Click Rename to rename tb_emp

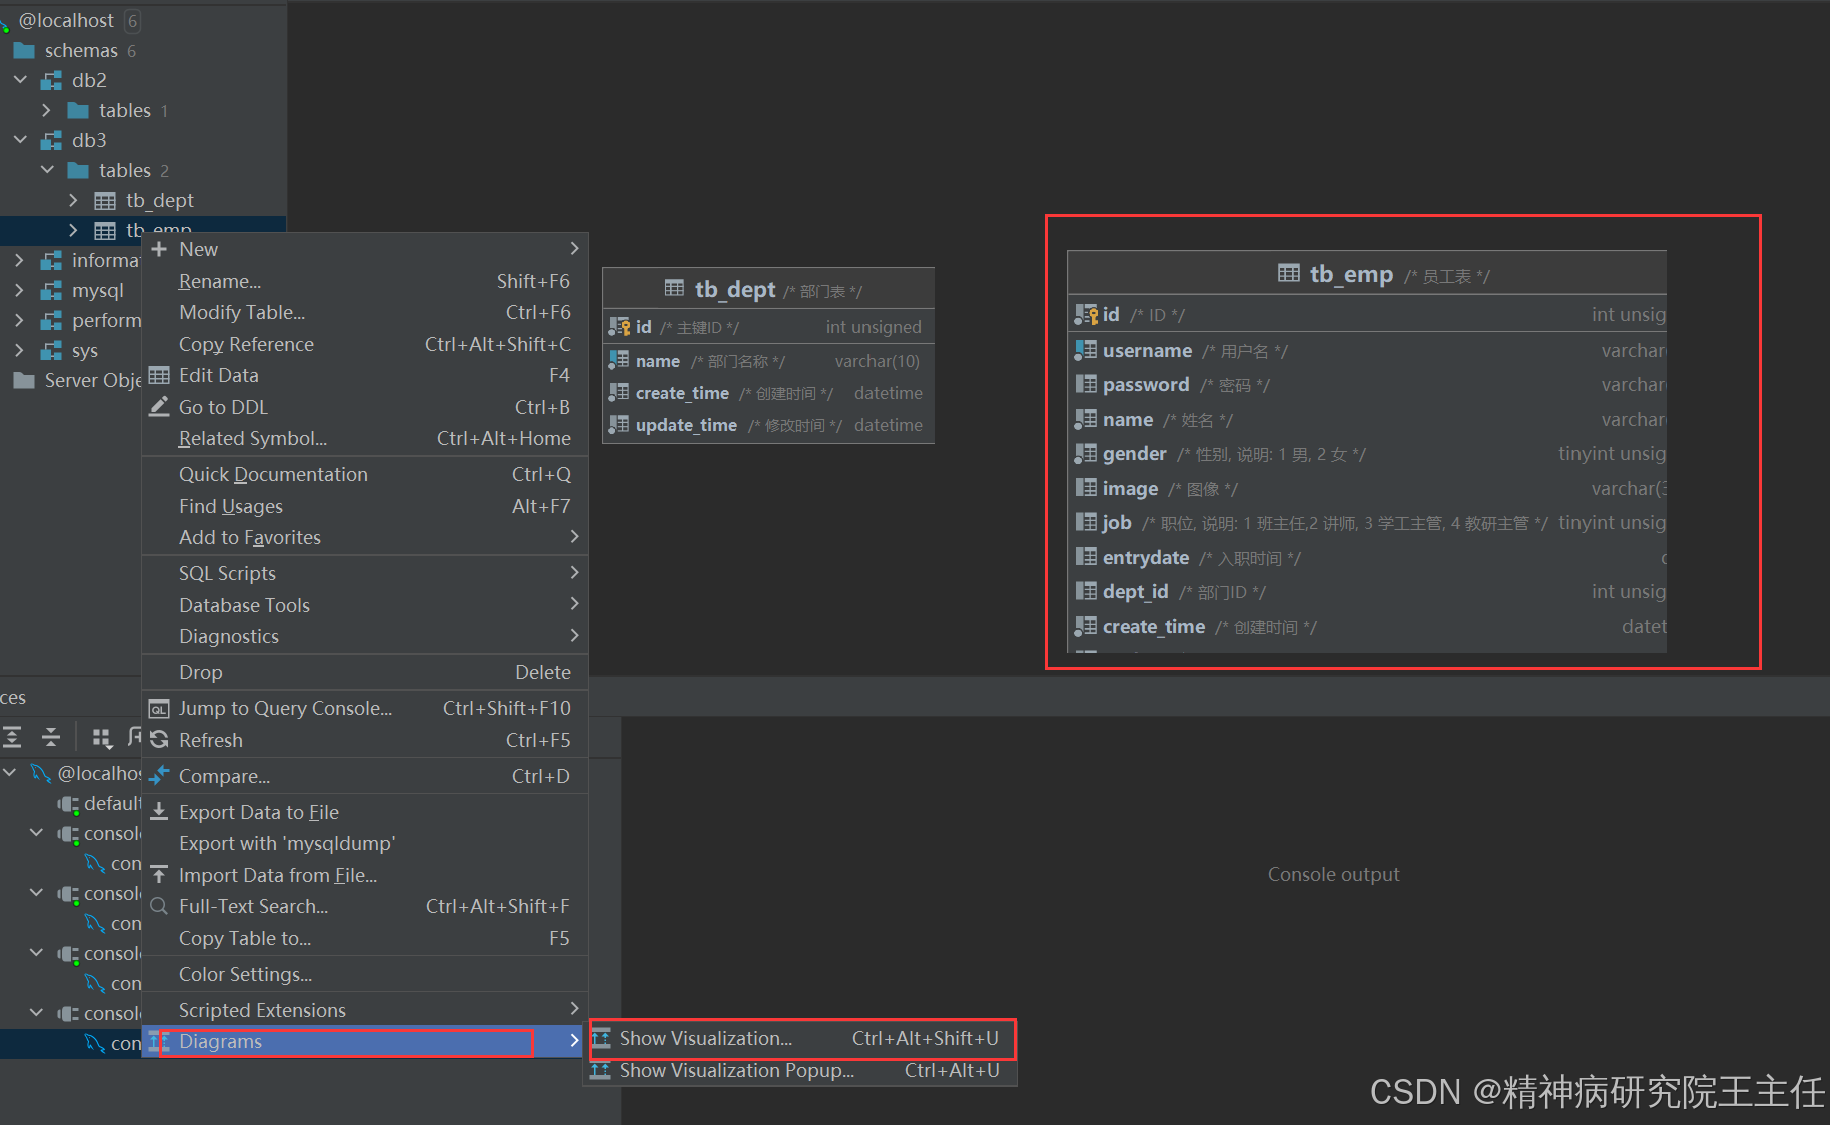219,281
